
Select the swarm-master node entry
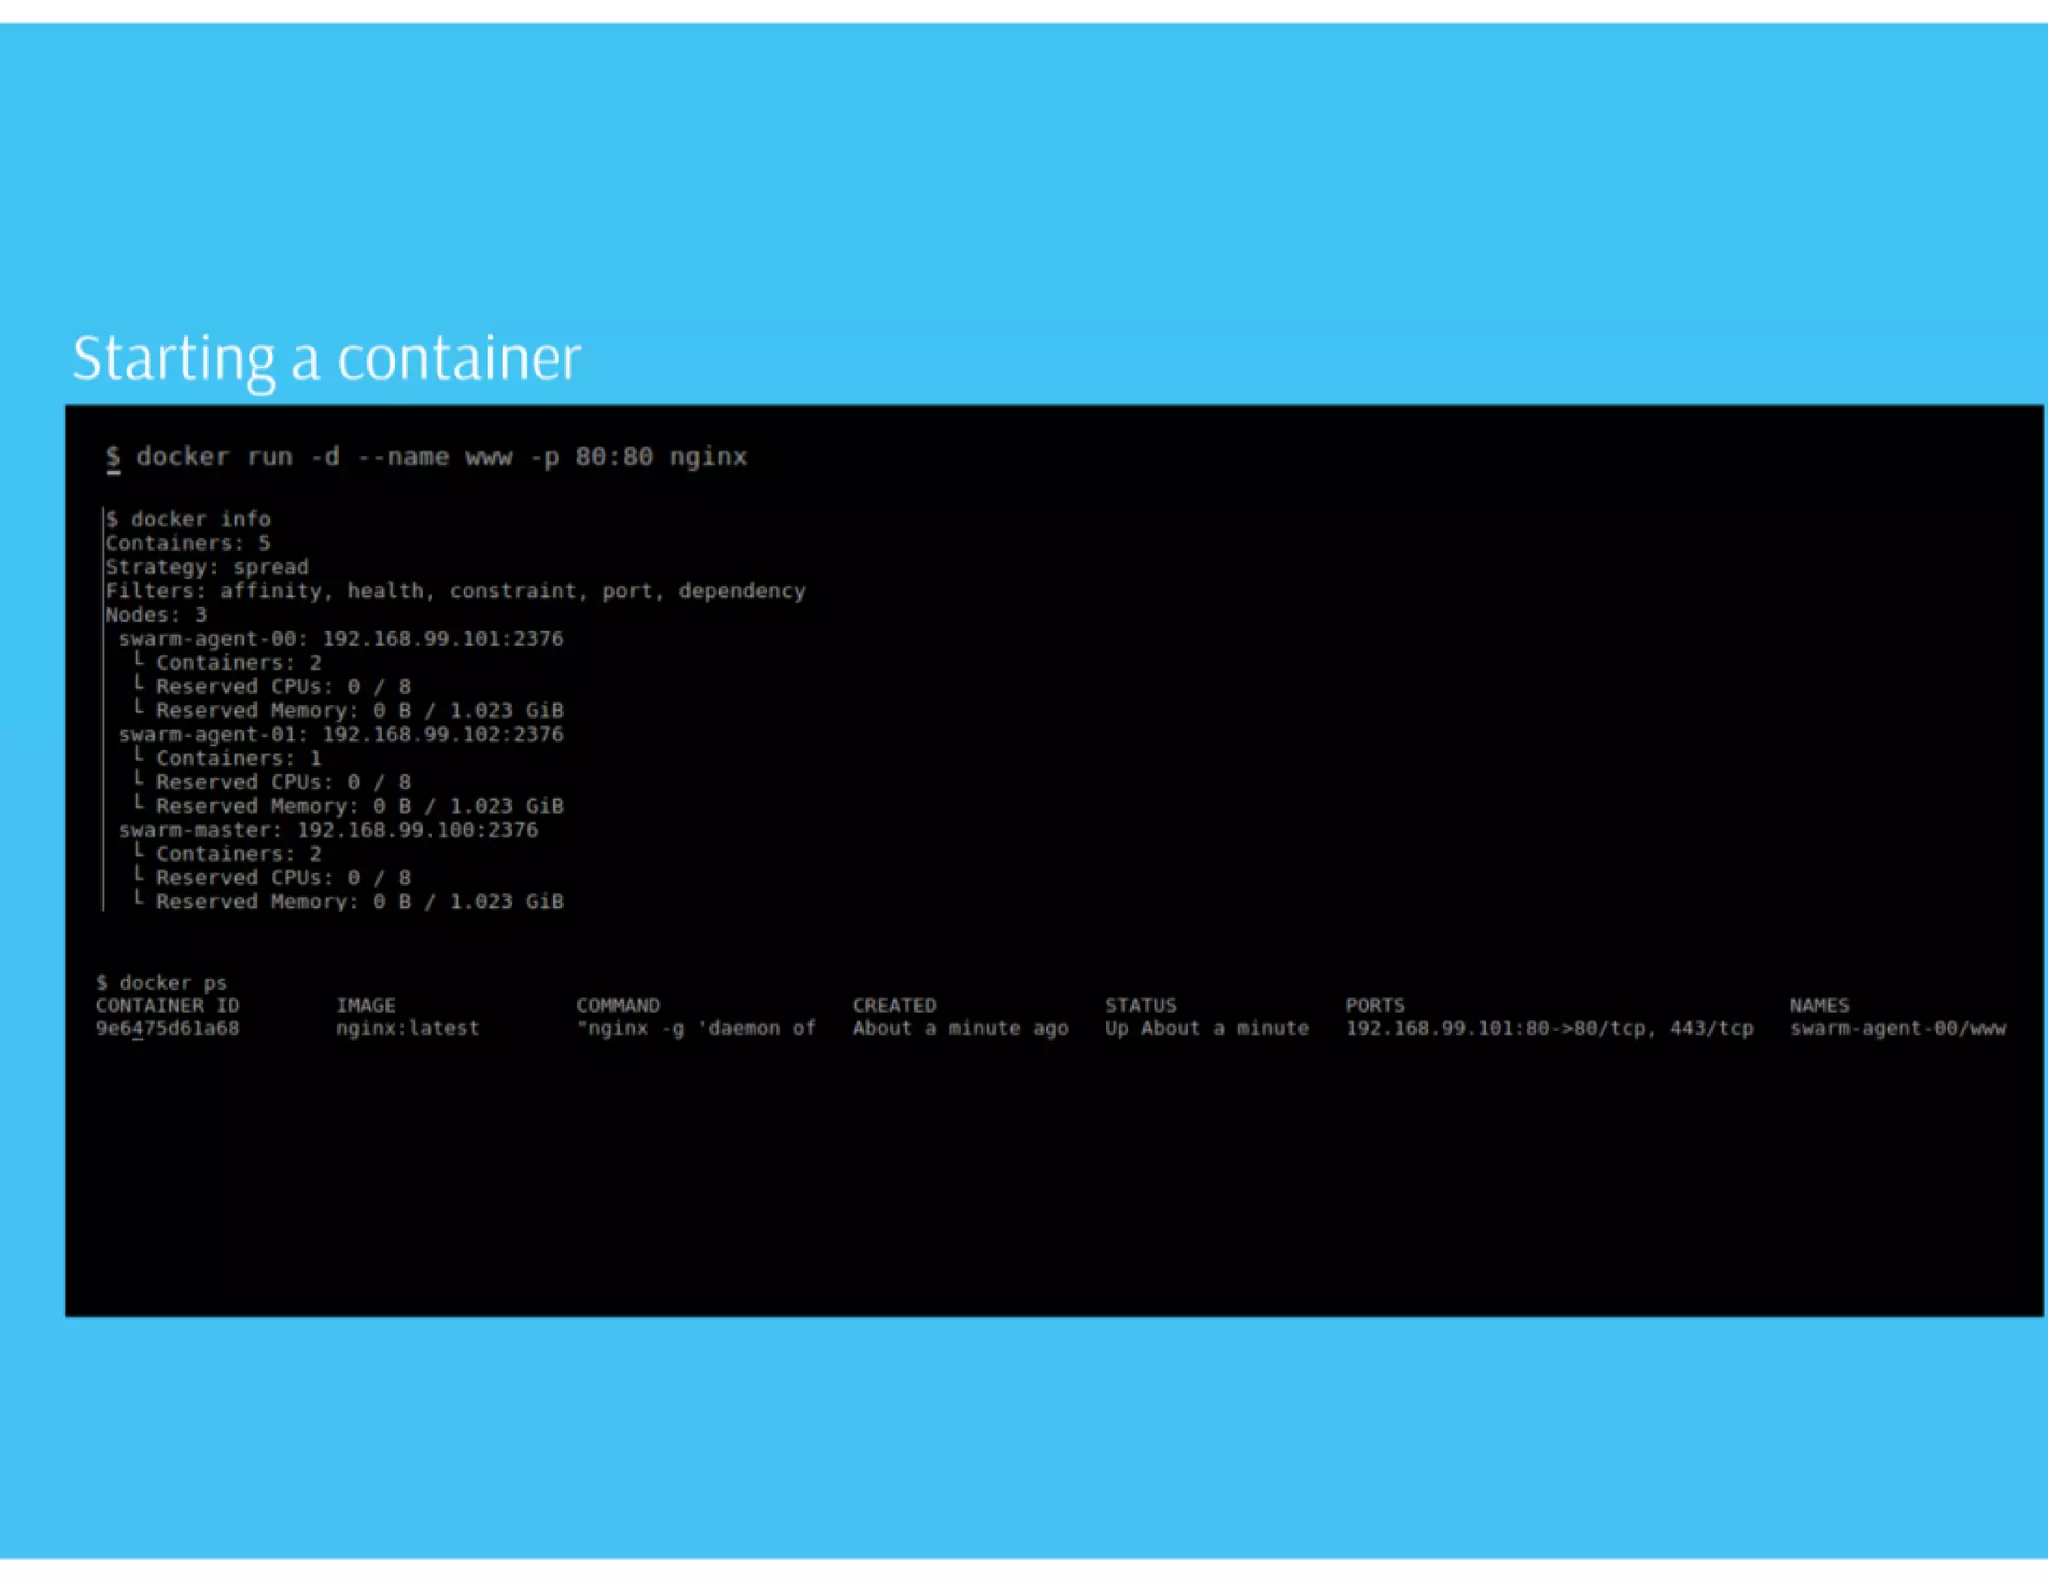click(x=328, y=830)
